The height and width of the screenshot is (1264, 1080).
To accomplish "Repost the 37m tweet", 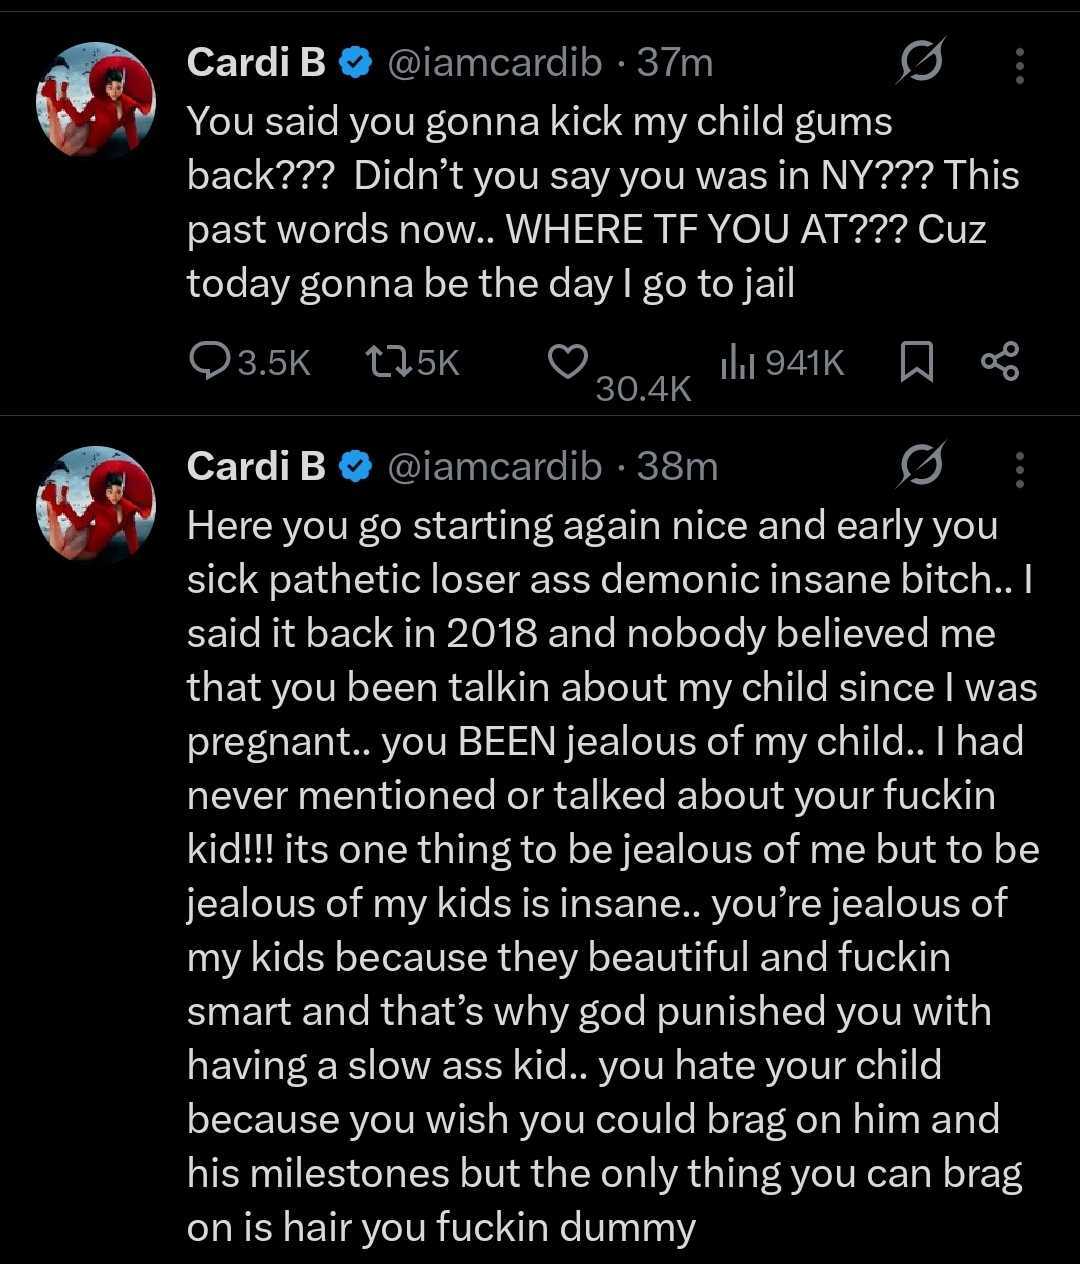I will pyautogui.click(x=385, y=362).
